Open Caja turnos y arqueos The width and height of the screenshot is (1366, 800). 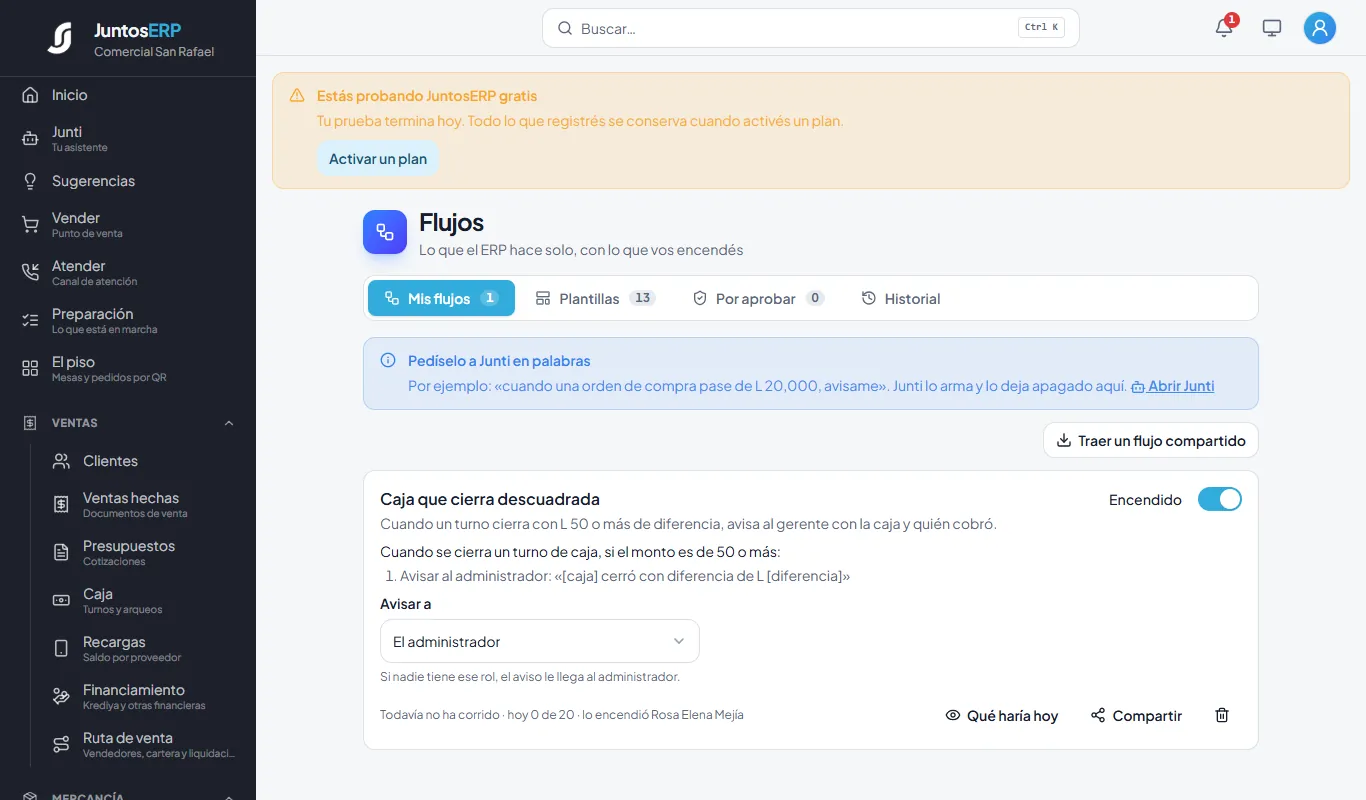click(x=144, y=600)
